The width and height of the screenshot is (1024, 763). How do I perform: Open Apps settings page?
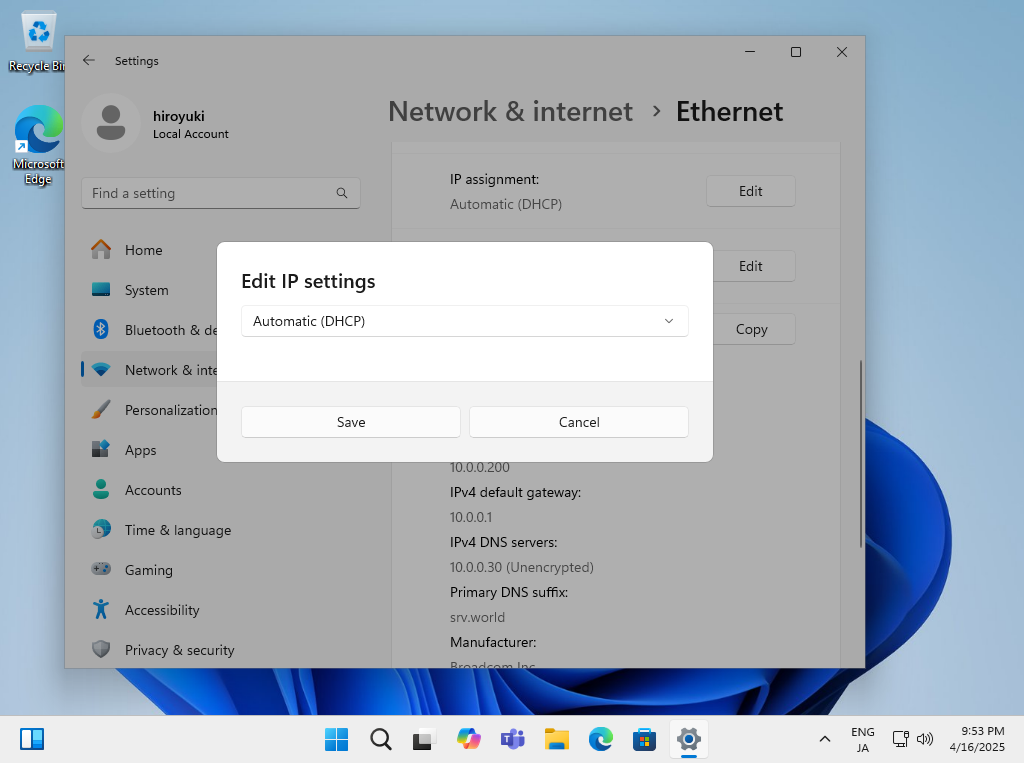click(x=150, y=450)
